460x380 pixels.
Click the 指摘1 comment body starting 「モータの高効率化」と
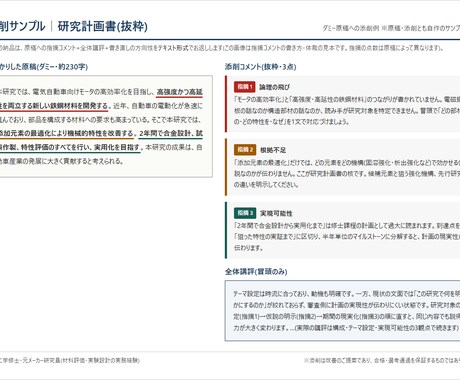pos(347,110)
